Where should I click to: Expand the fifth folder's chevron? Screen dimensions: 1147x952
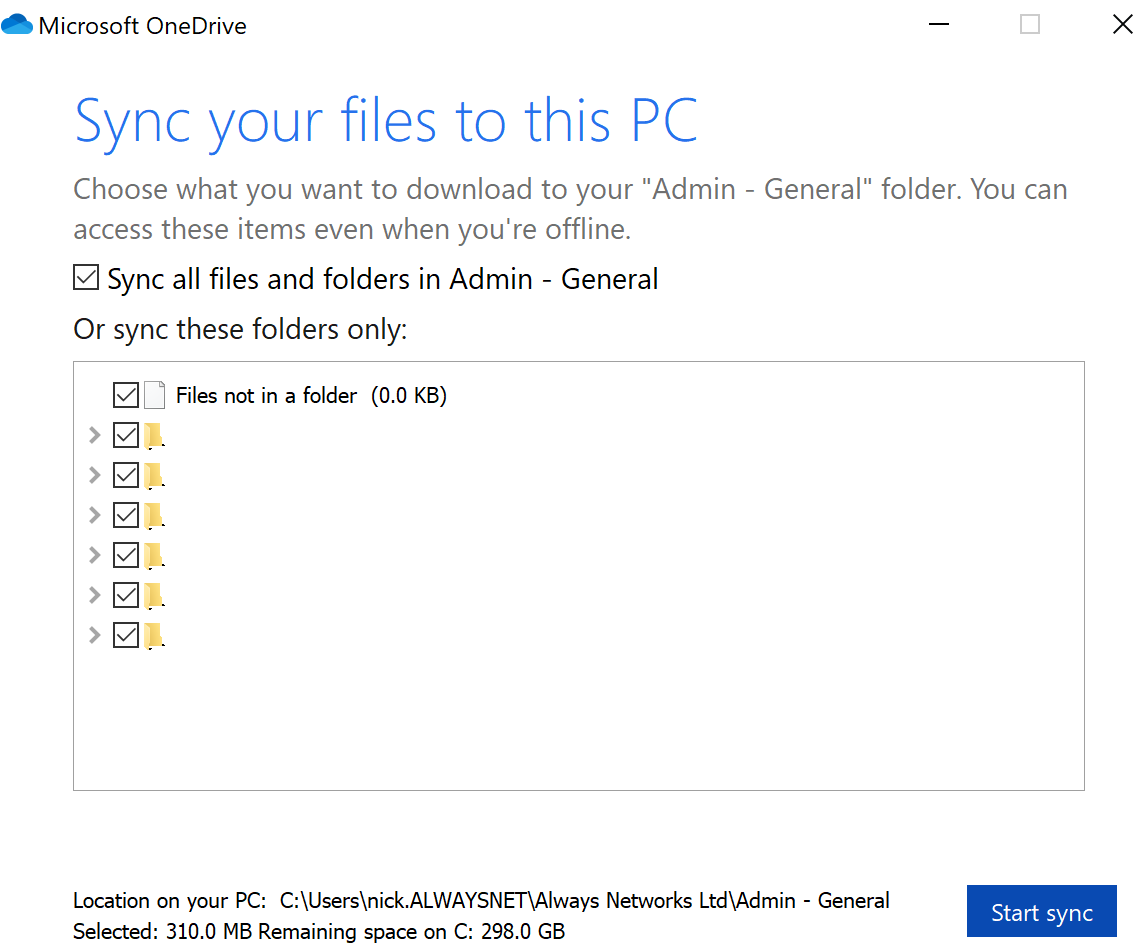[94, 595]
